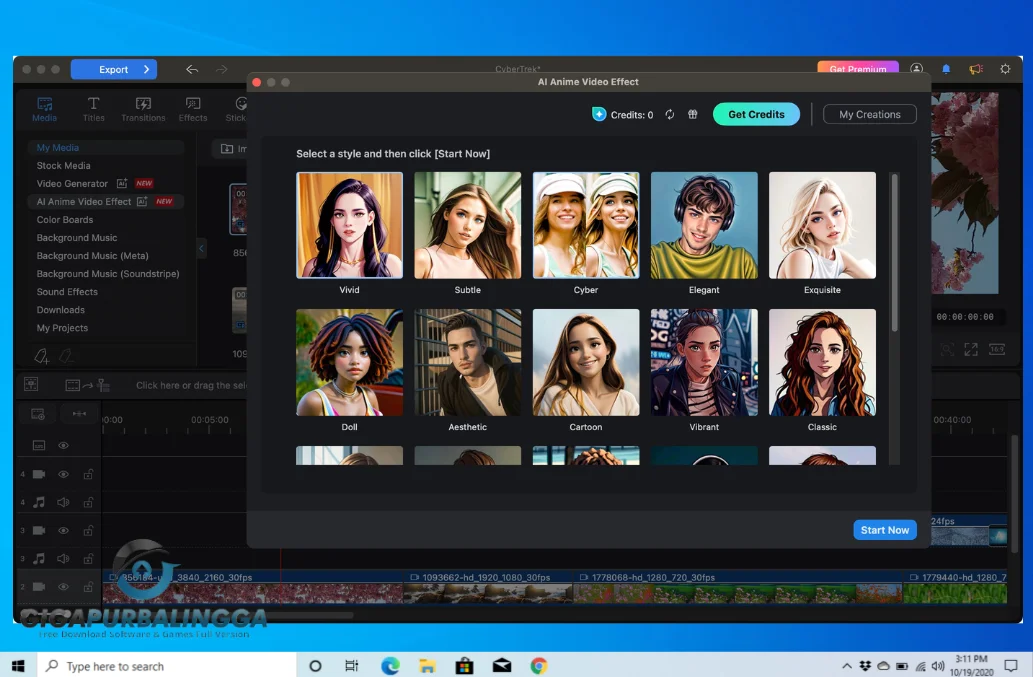Lock video track 2

tap(88, 587)
